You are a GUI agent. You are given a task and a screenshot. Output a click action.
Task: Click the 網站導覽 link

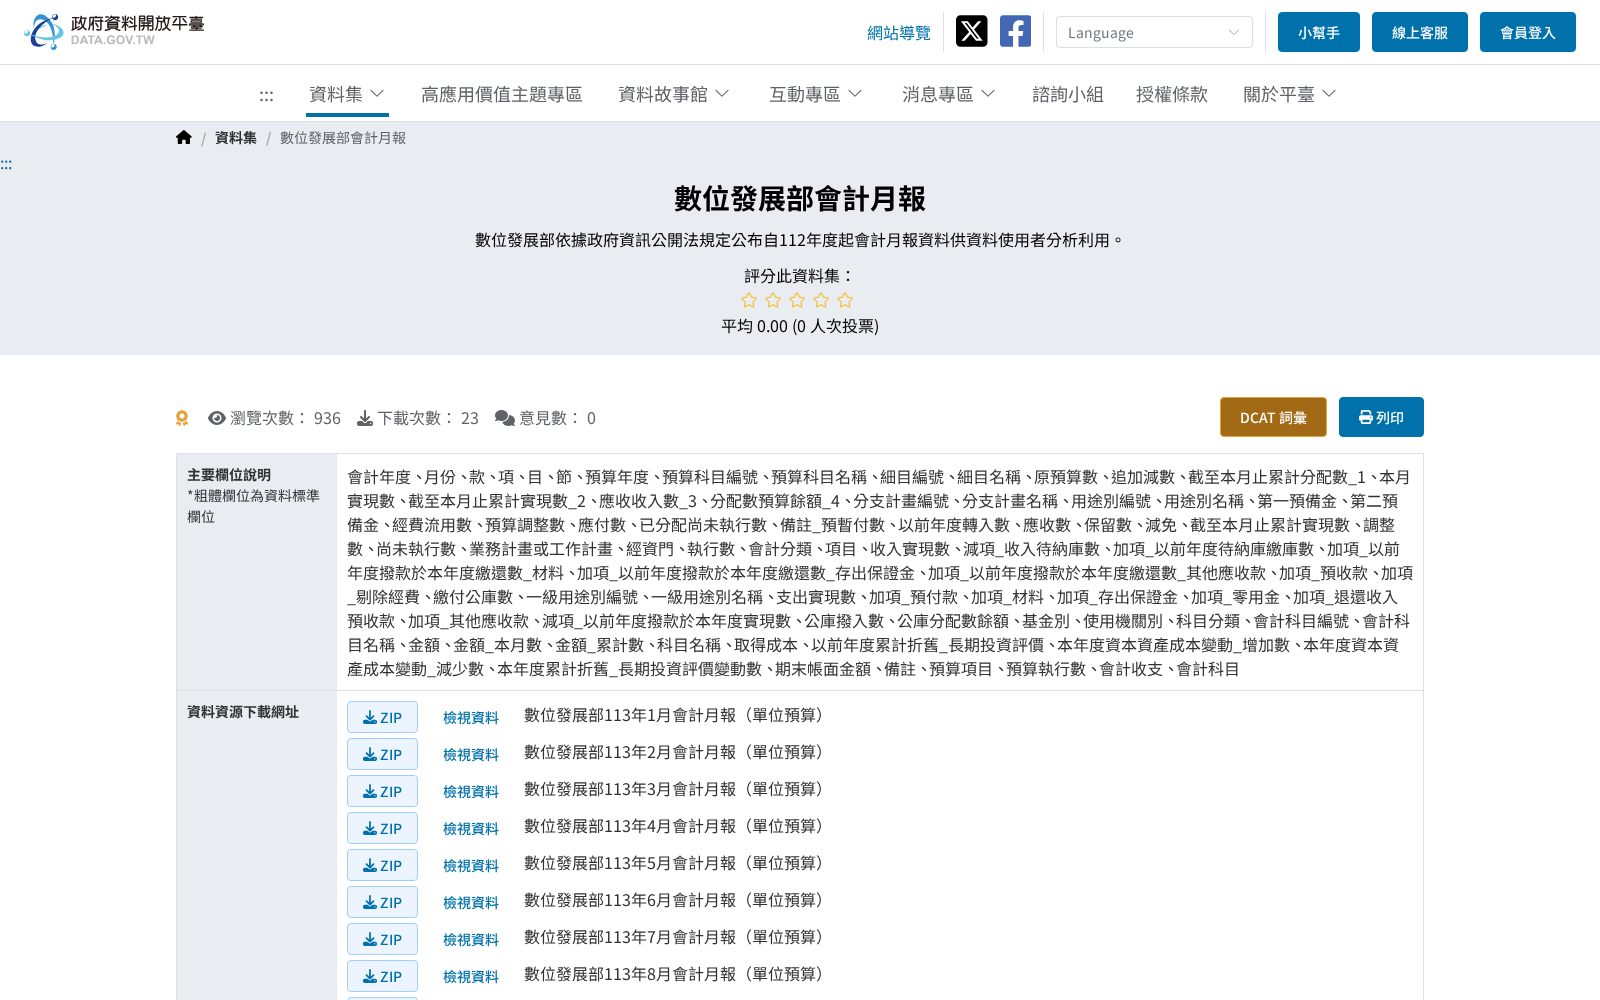click(x=899, y=33)
